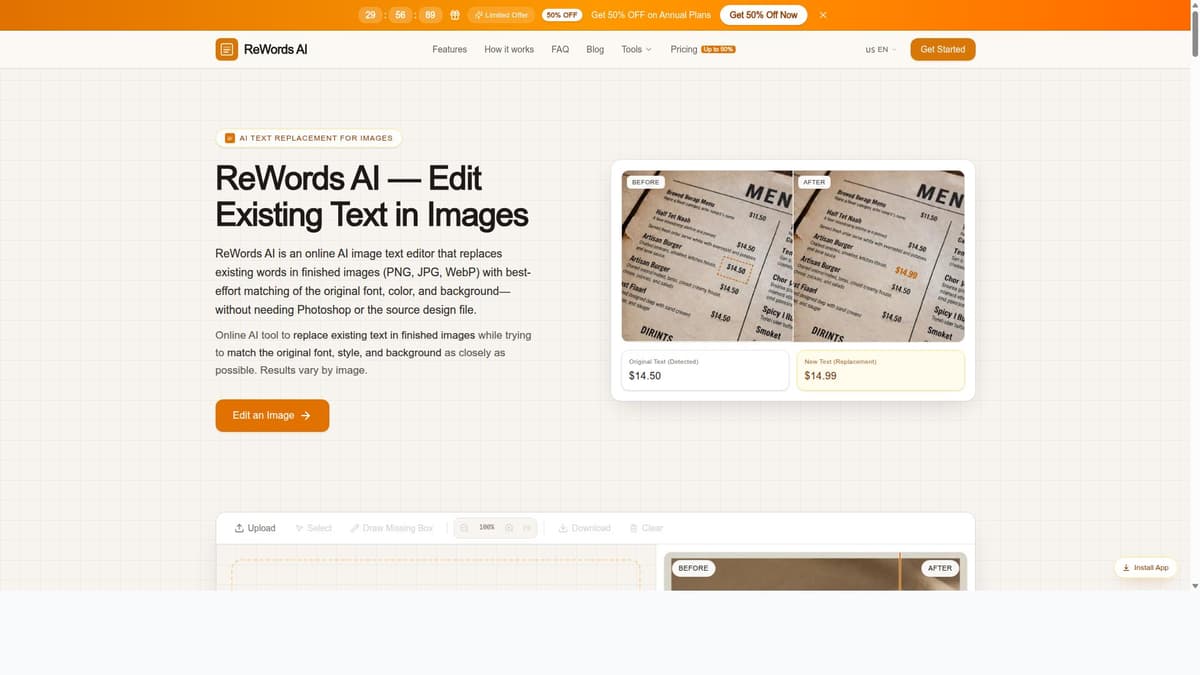Click the Edit an Image button

(272, 415)
